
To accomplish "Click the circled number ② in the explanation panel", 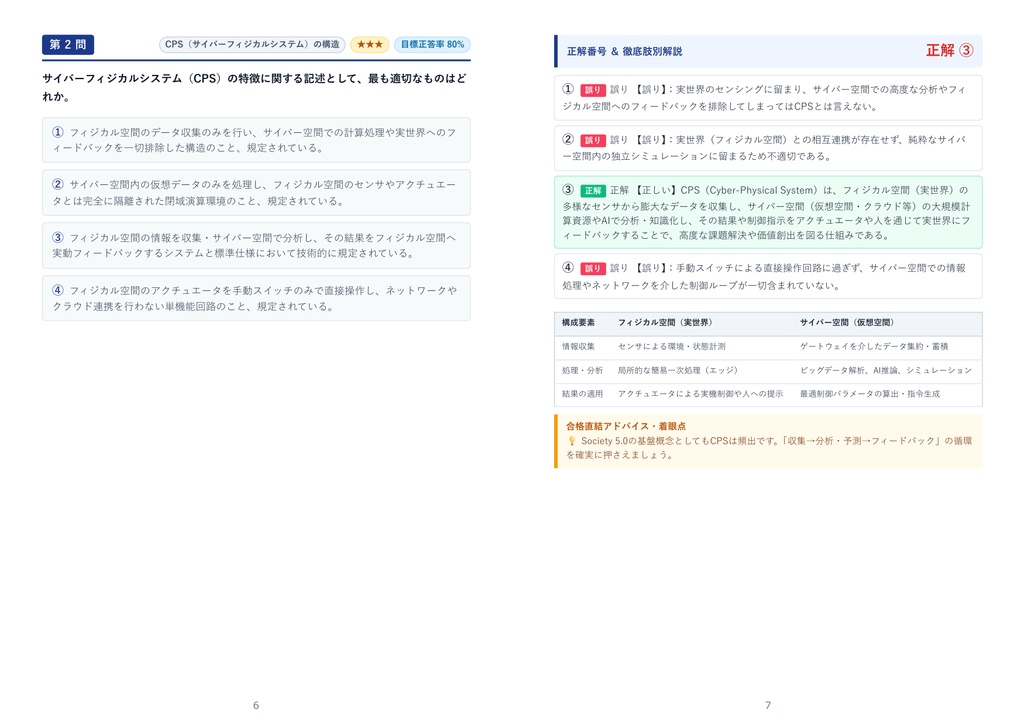I will [568, 139].
